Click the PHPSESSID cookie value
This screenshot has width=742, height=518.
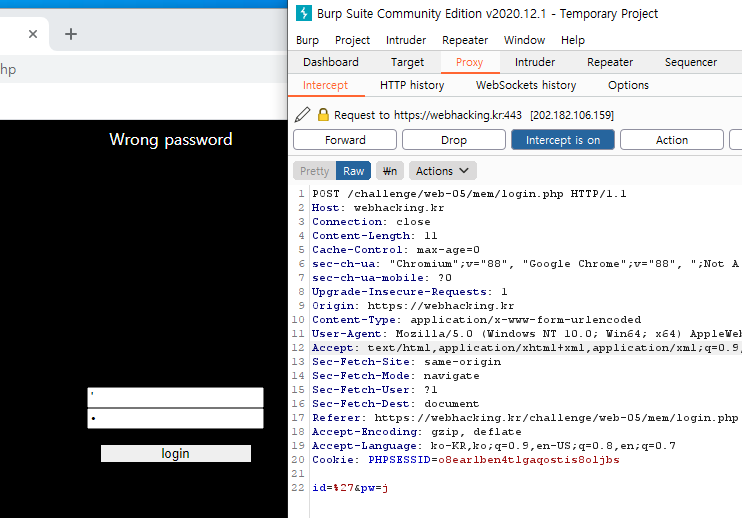point(529,460)
